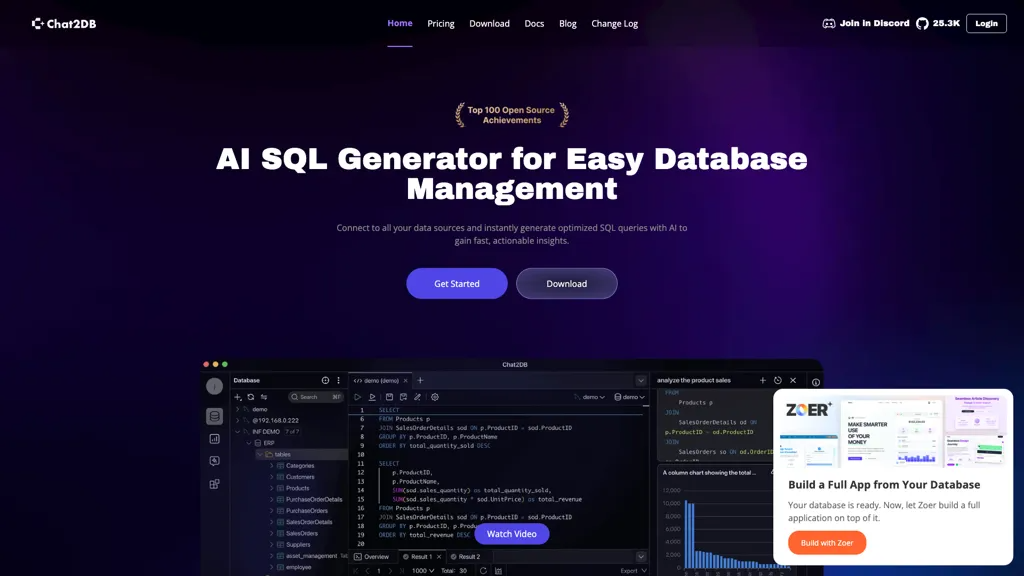Go to Download in the navbar
The width and height of the screenshot is (1024, 576).
click(x=489, y=24)
